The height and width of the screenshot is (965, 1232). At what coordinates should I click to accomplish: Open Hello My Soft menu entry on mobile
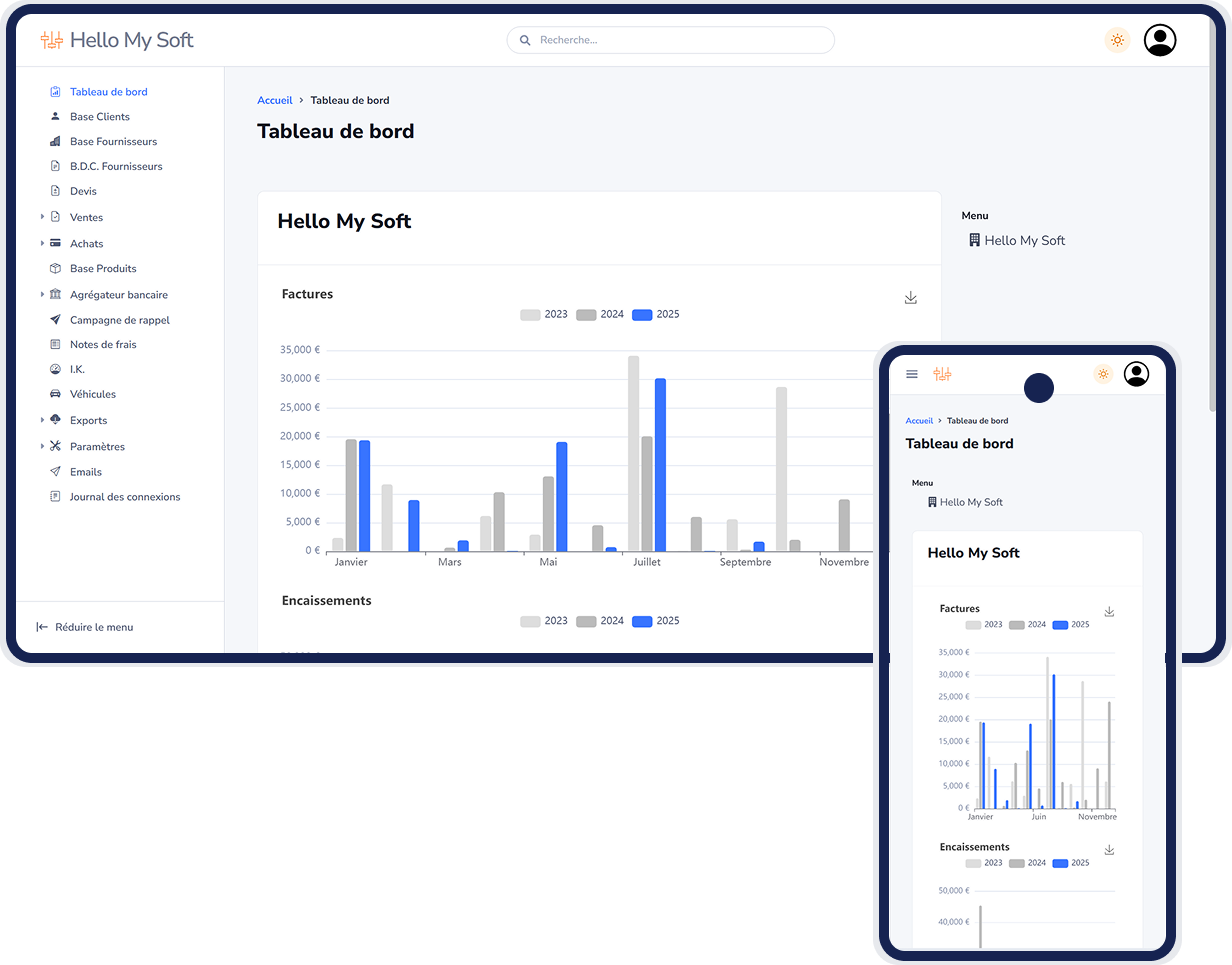click(x=965, y=502)
